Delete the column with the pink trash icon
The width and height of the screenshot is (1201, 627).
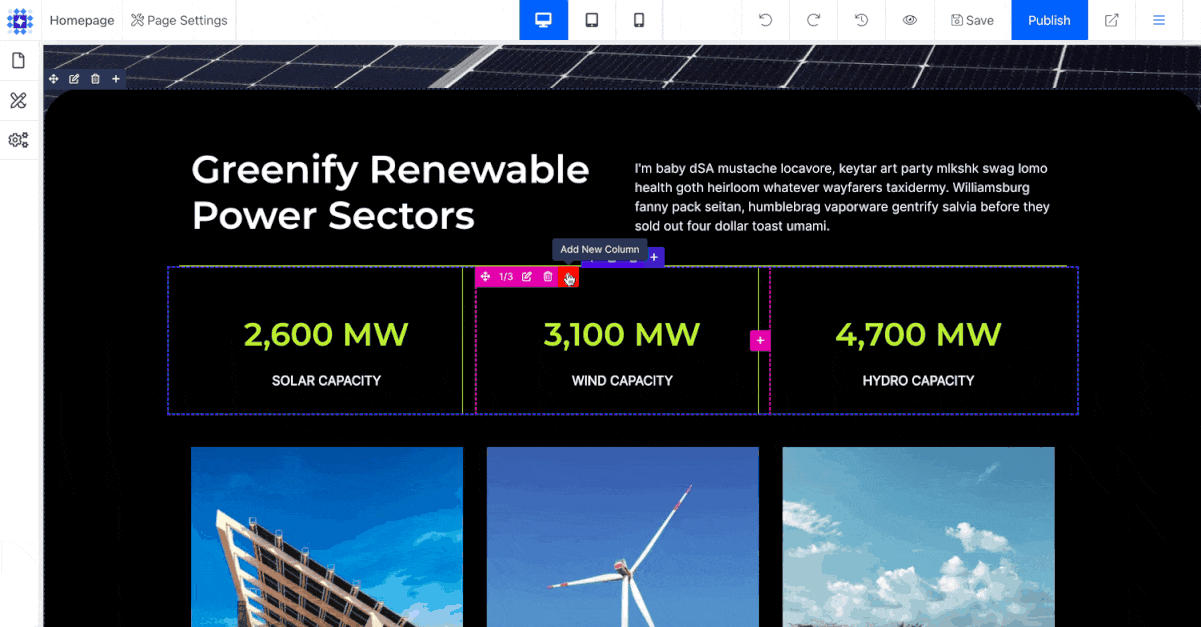click(x=548, y=277)
